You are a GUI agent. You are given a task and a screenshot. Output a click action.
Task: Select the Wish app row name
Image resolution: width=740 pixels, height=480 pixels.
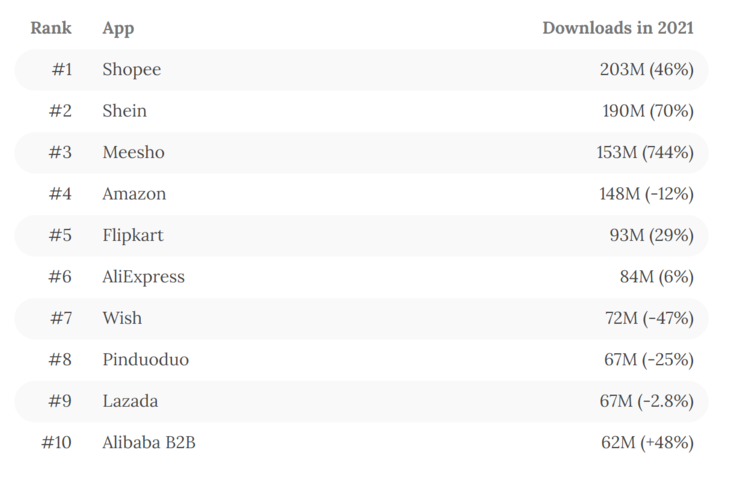(x=122, y=318)
